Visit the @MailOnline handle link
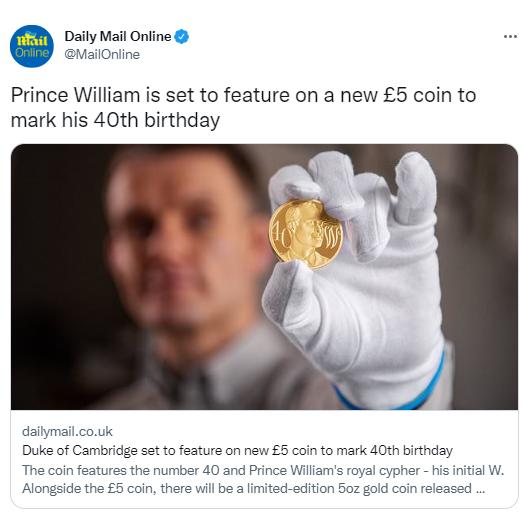Viewport: 523px width, 524px height. [102, 54]
